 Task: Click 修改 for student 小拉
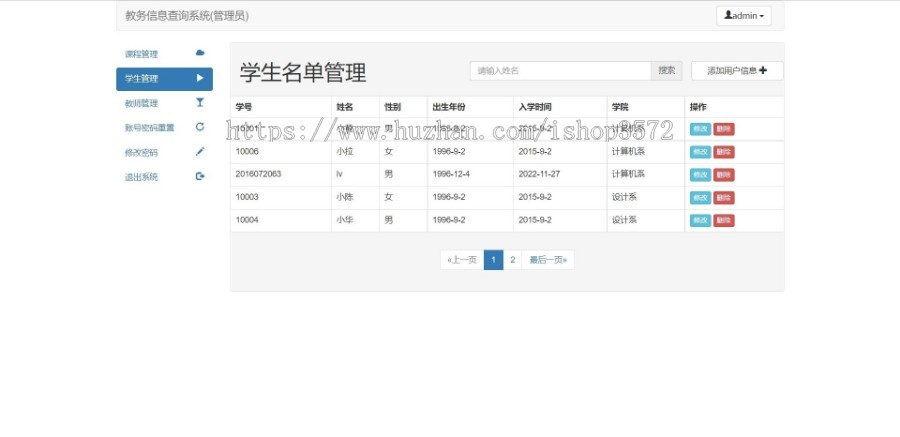pos(700,152)
